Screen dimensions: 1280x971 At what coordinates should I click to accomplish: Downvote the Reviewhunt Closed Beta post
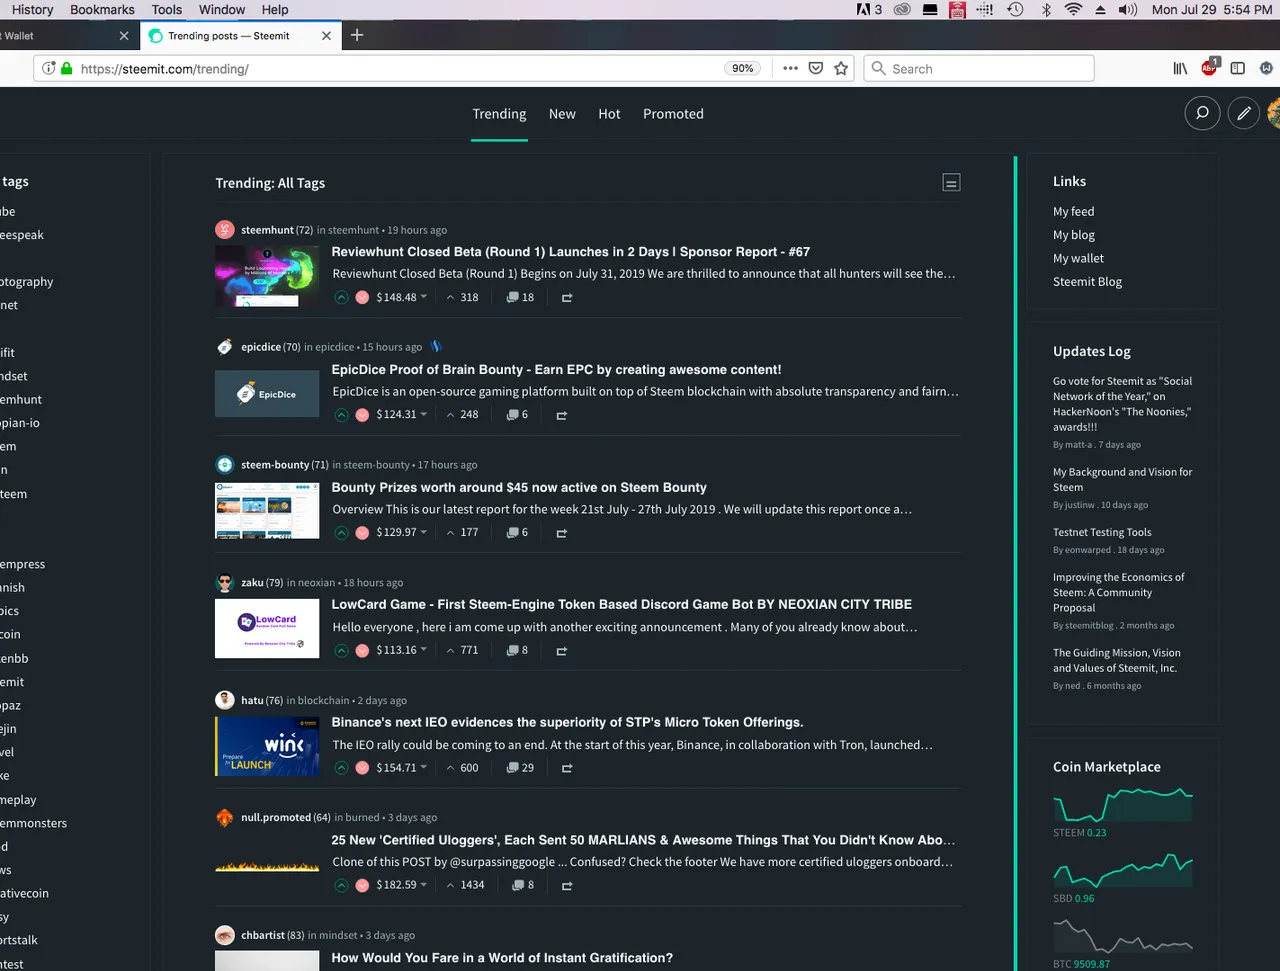[x=362, y=298]
